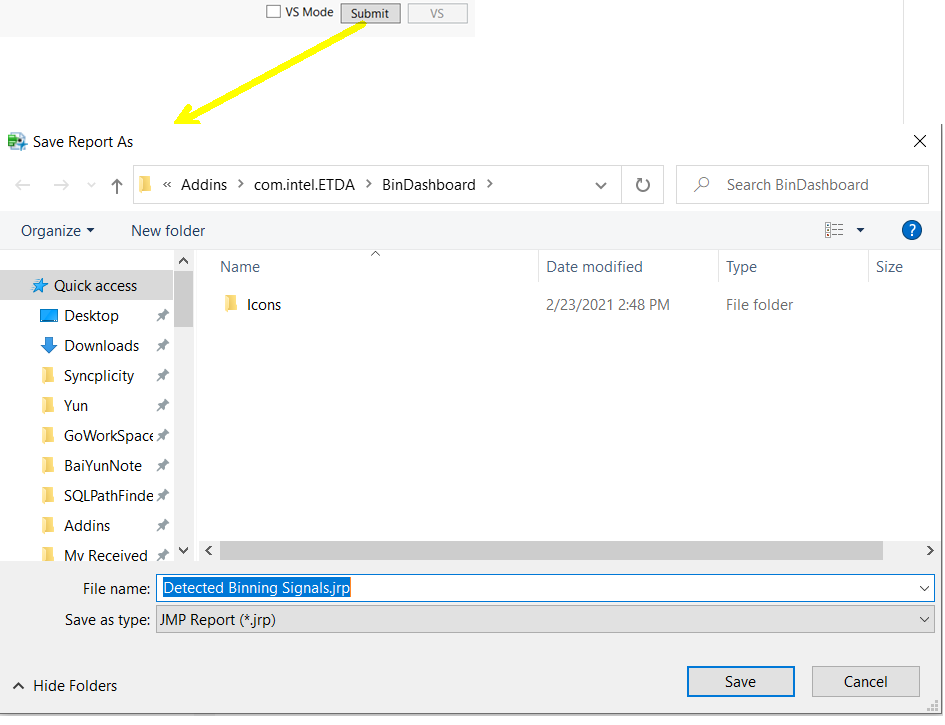
Task: Expand chevron after BinDashboard breadcrumb
Action: point(489,184)
